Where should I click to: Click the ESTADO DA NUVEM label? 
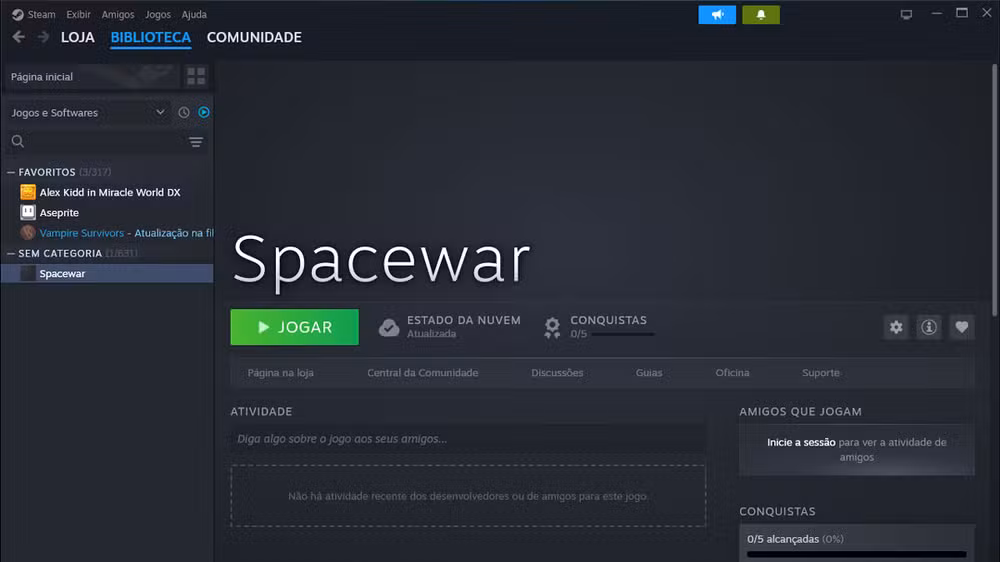pyautogui.click(x=464, y=320)
